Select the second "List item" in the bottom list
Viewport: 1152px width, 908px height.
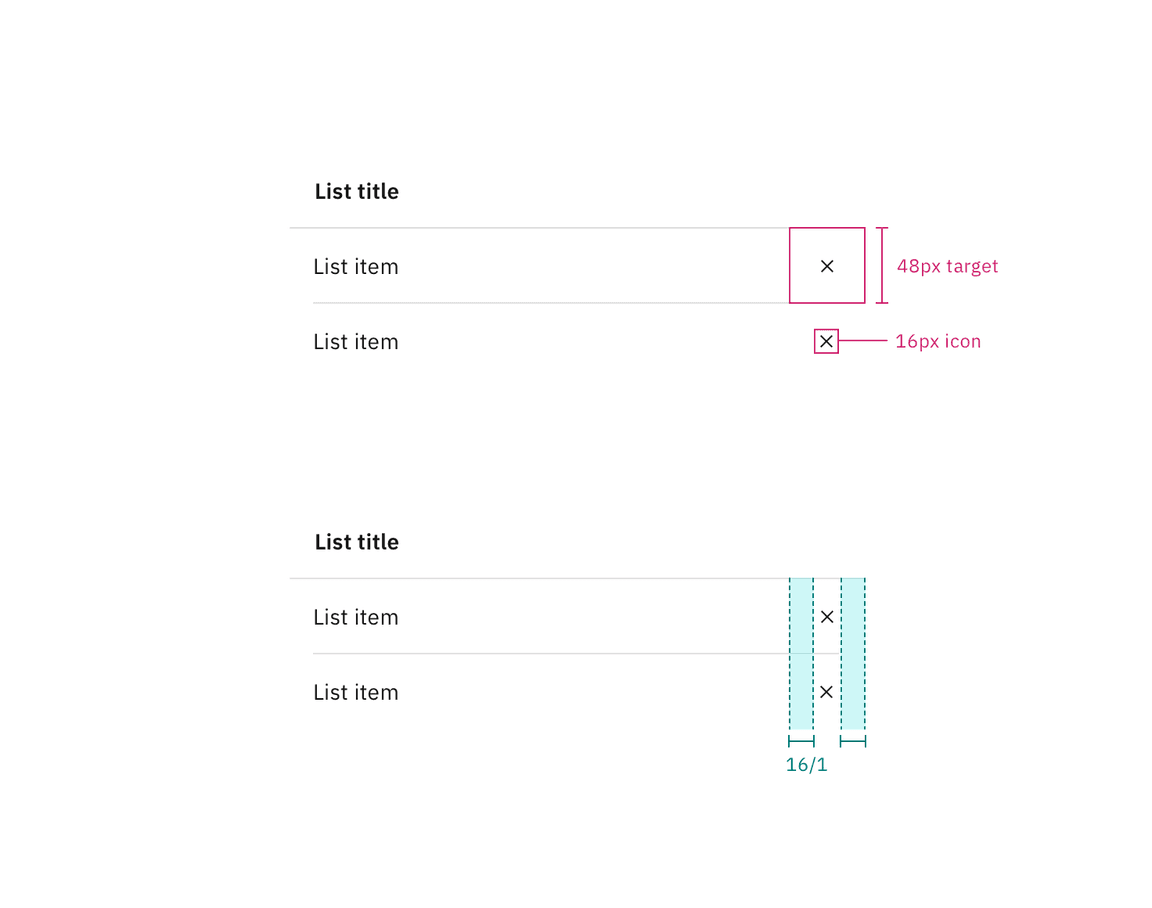coord(356,693)
